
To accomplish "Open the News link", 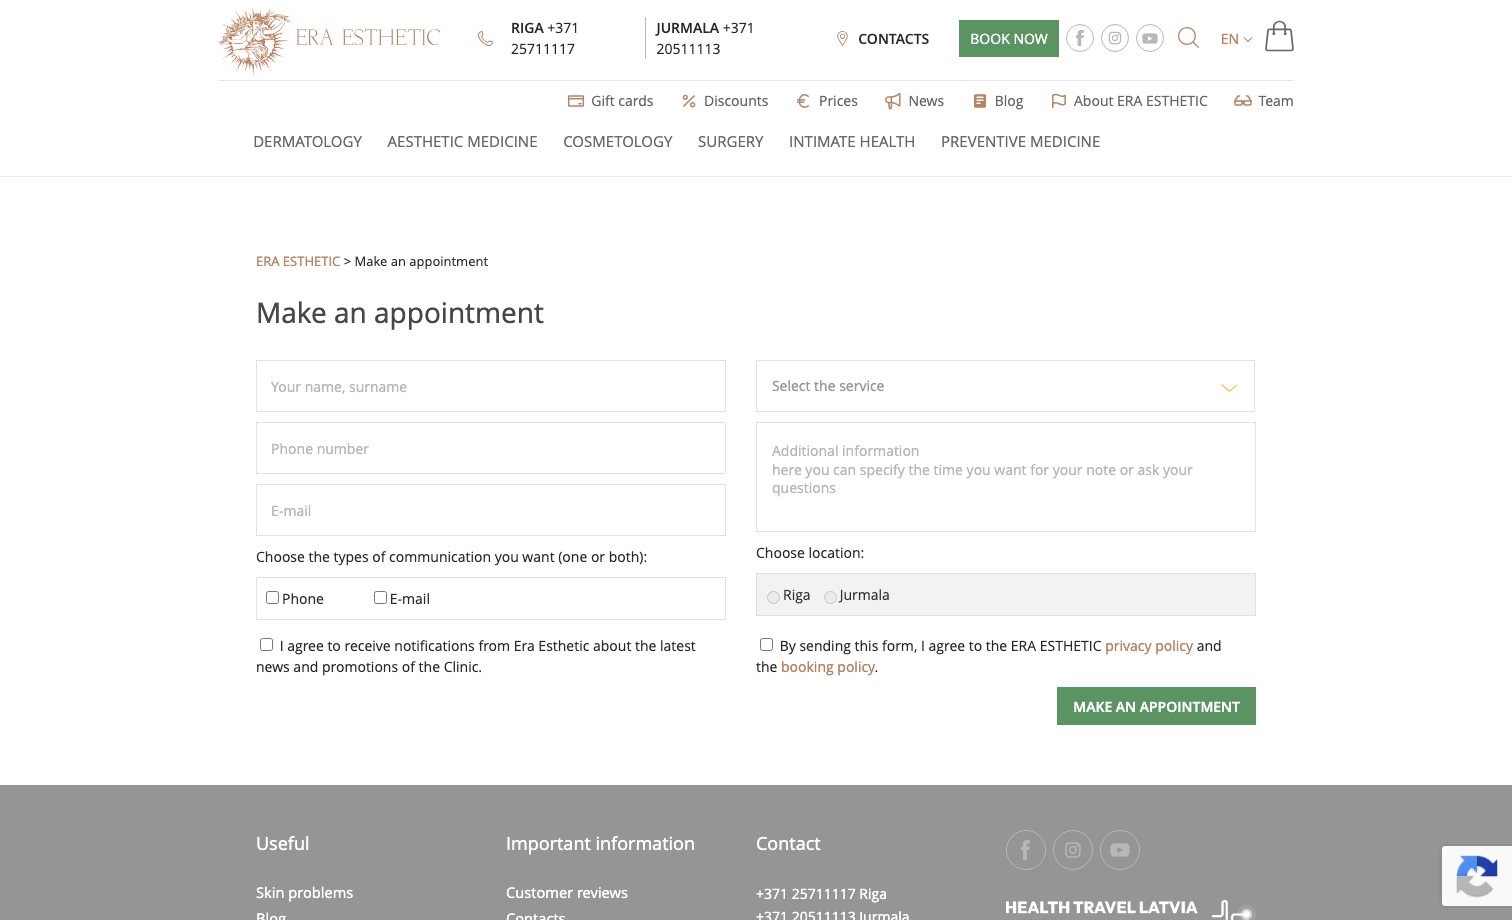I will [x=926, y=101].
